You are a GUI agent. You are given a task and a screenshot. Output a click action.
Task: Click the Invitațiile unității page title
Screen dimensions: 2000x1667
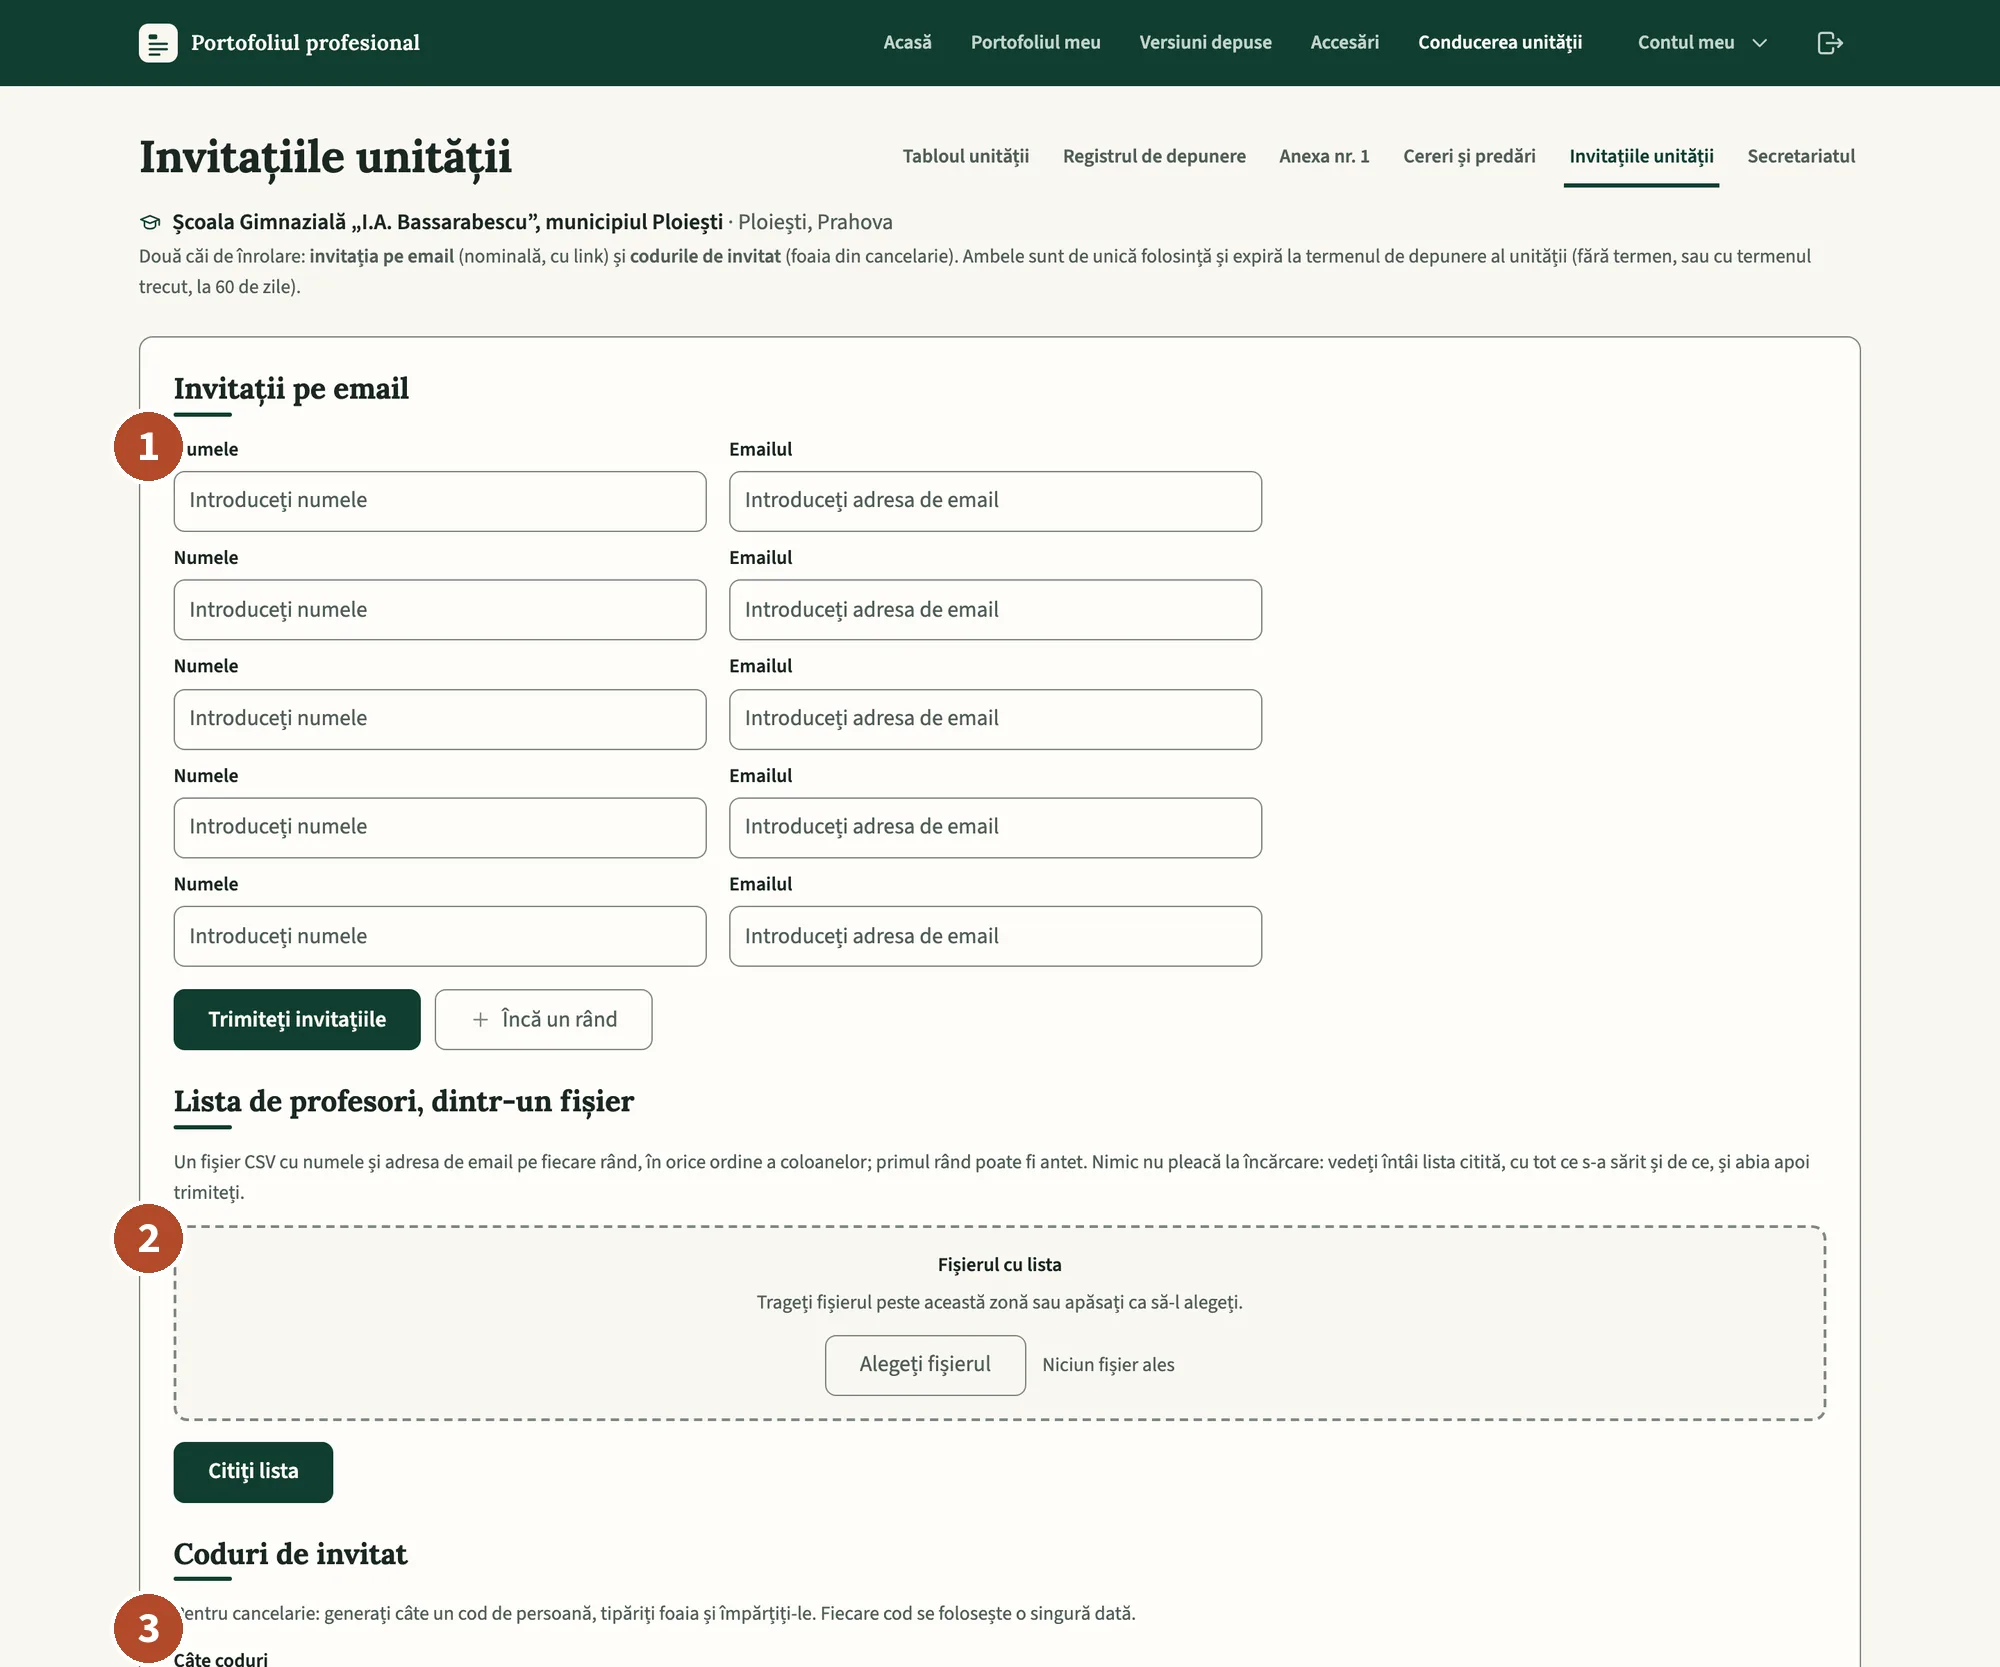coord(325,158)
